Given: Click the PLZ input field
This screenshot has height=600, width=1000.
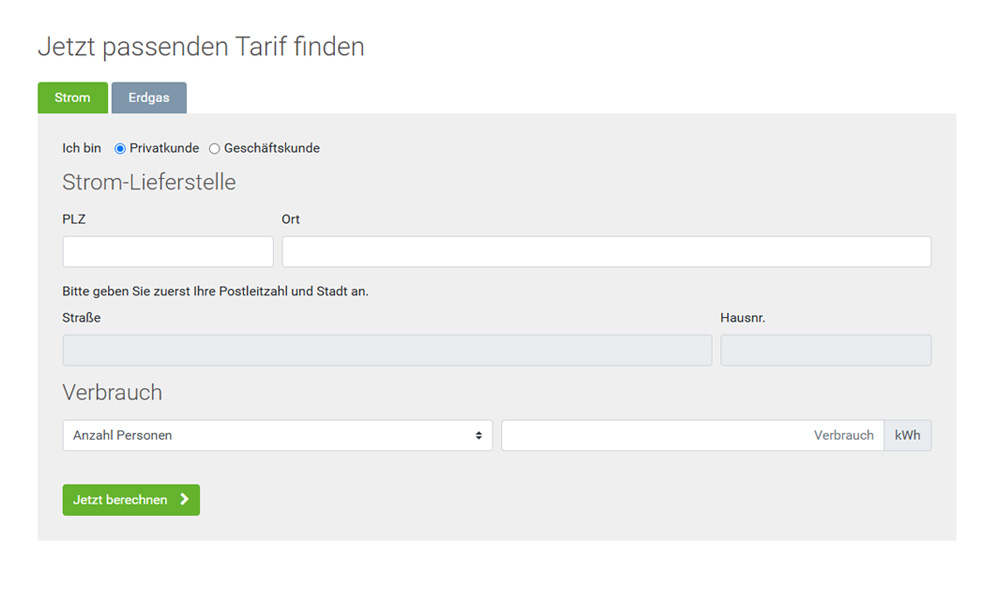Looking at the screenshot, I should pyautogui.click(x=168, y=252).
